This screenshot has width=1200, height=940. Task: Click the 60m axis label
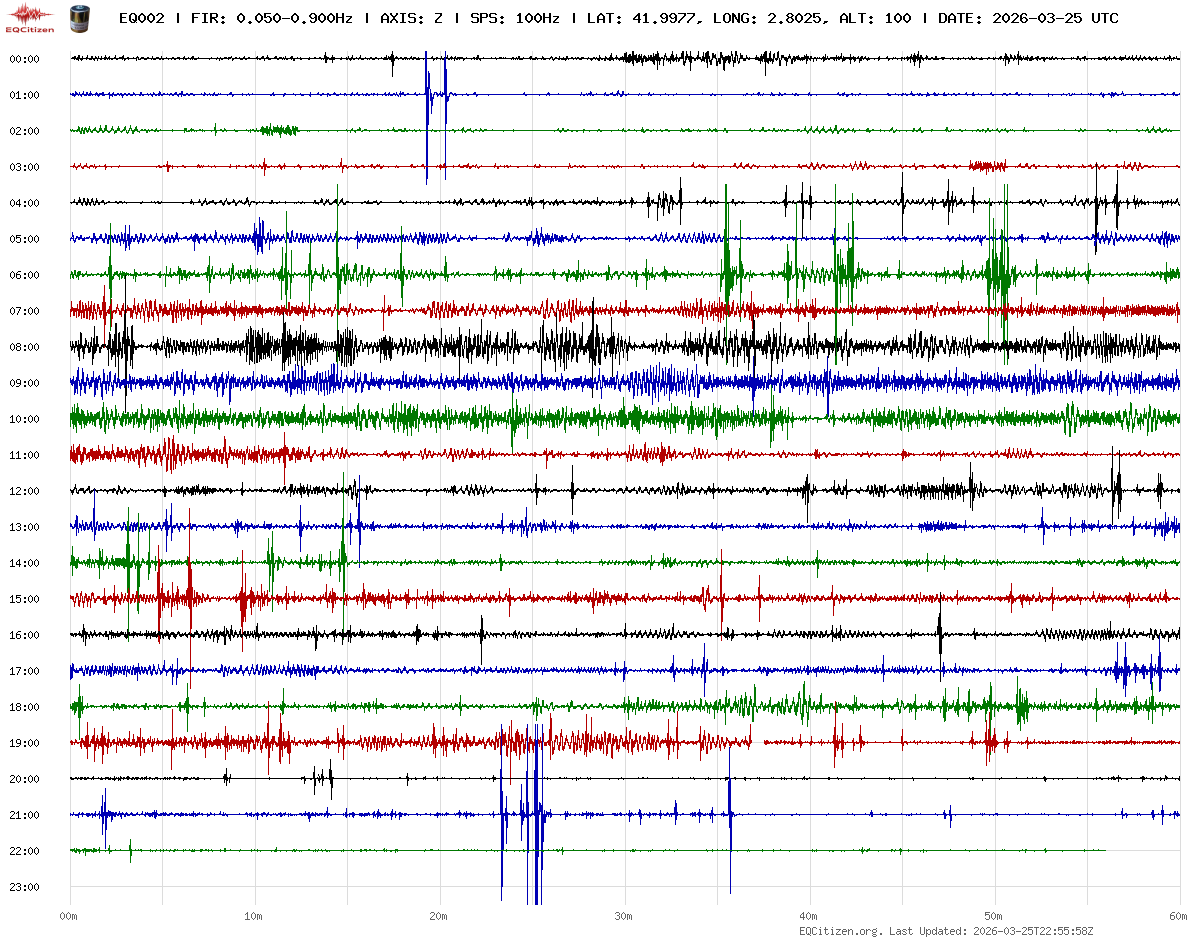(x=1178, y=915)
